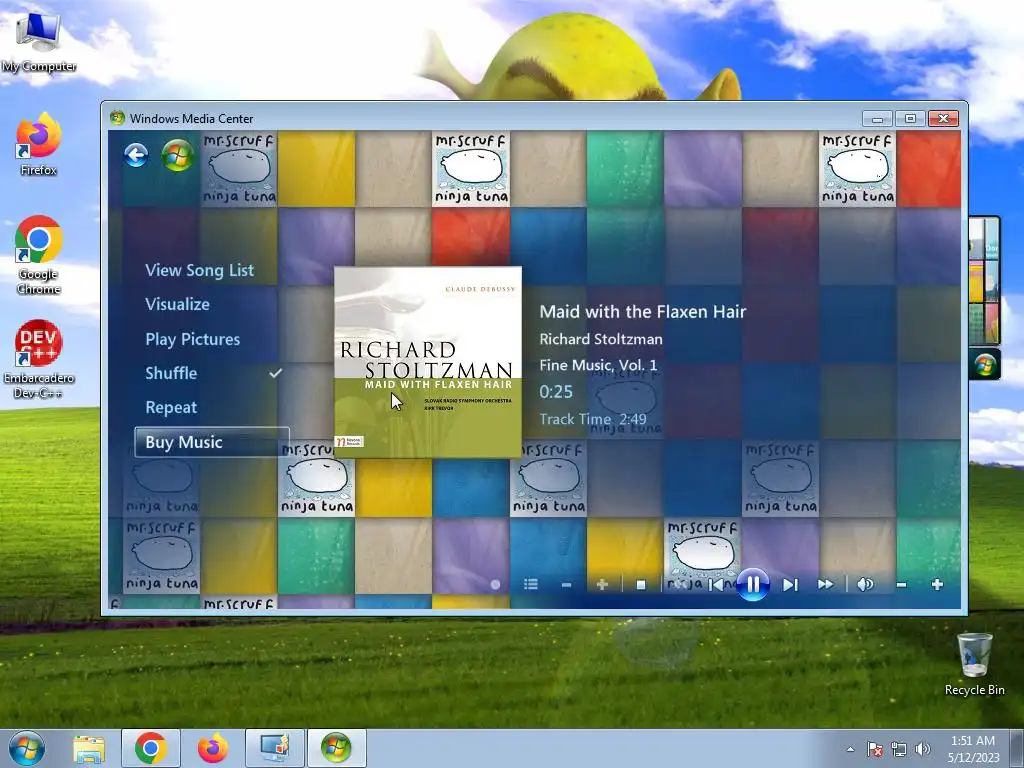Click the record dot in the transport bar
This screenshot has width=1024, height=768.
495,584
